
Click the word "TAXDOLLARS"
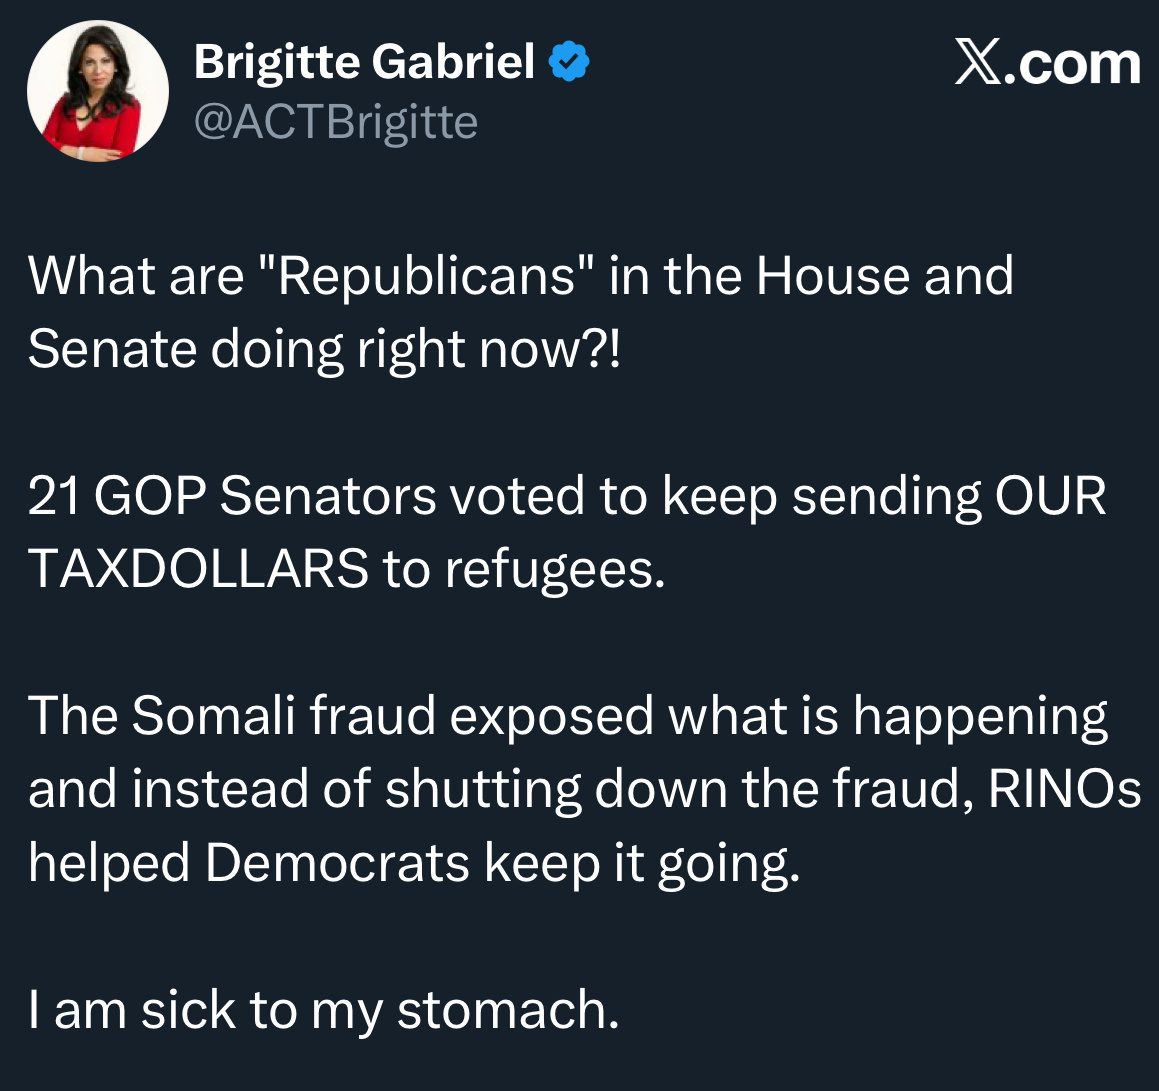(198, 569)
